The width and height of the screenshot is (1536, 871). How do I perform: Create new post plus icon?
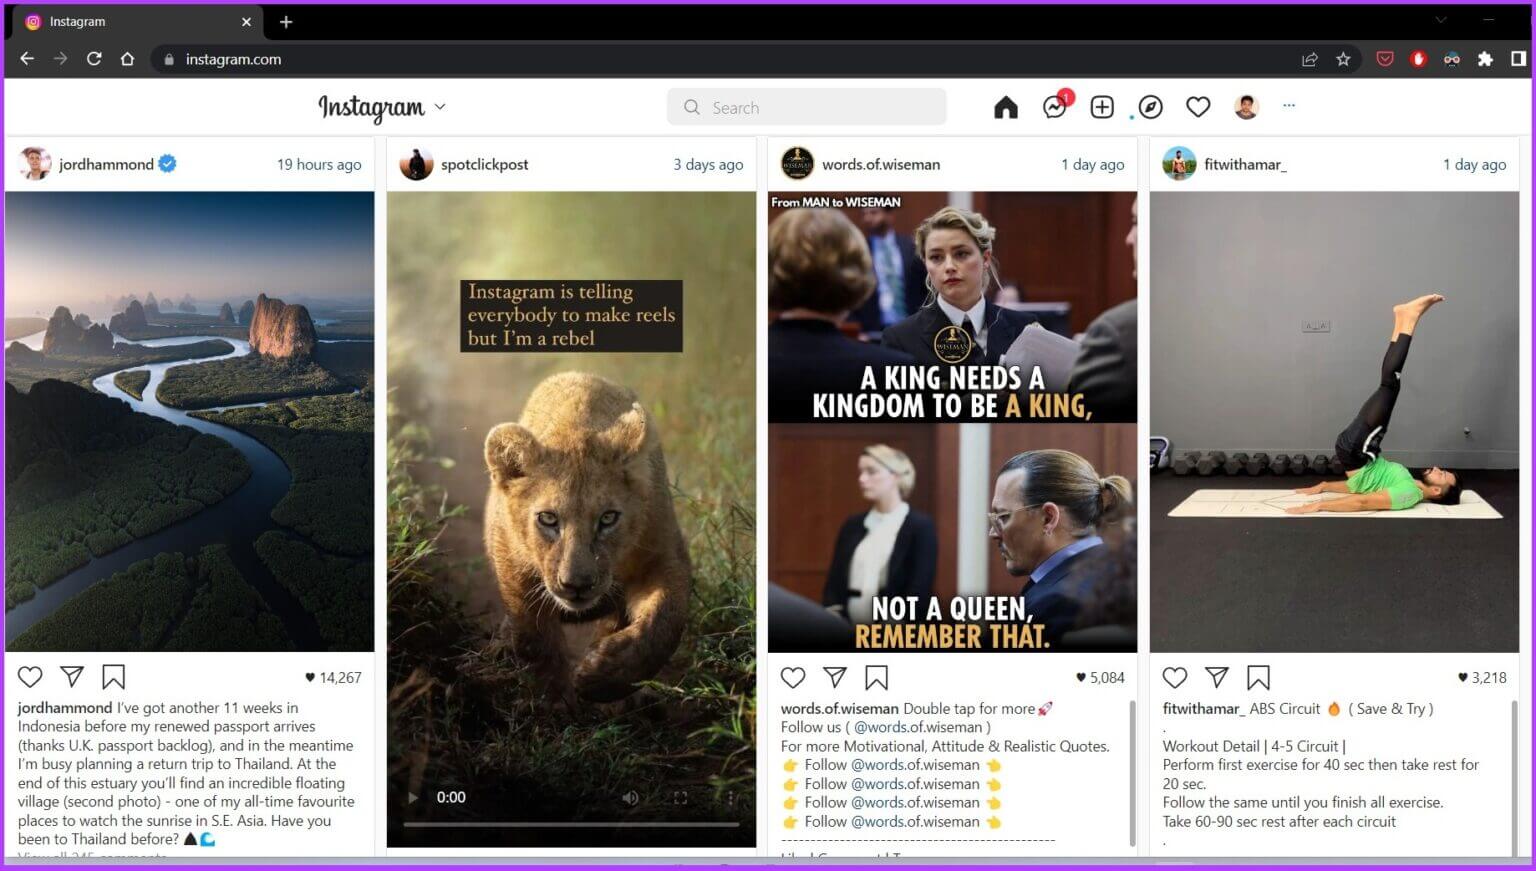pos(1102,107)
